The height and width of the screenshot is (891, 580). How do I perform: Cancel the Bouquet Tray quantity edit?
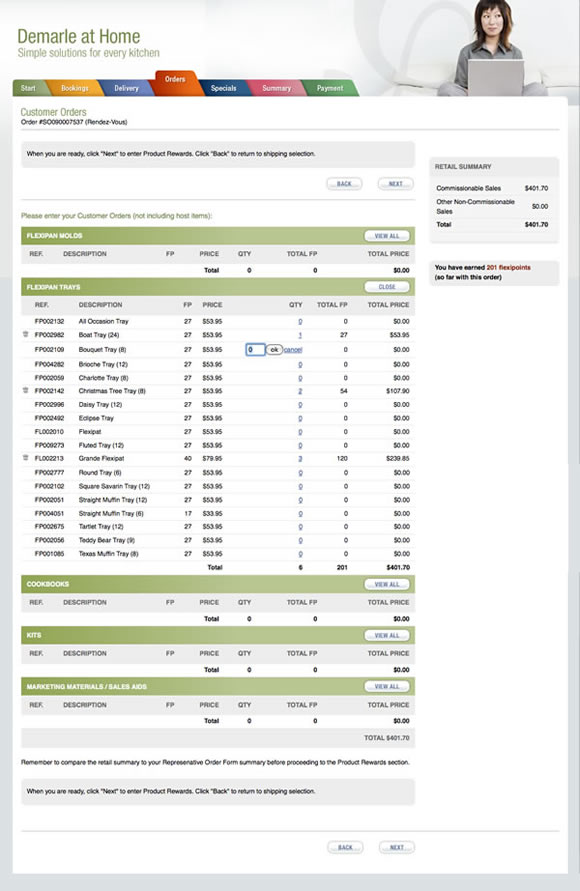tap(293, 350)
